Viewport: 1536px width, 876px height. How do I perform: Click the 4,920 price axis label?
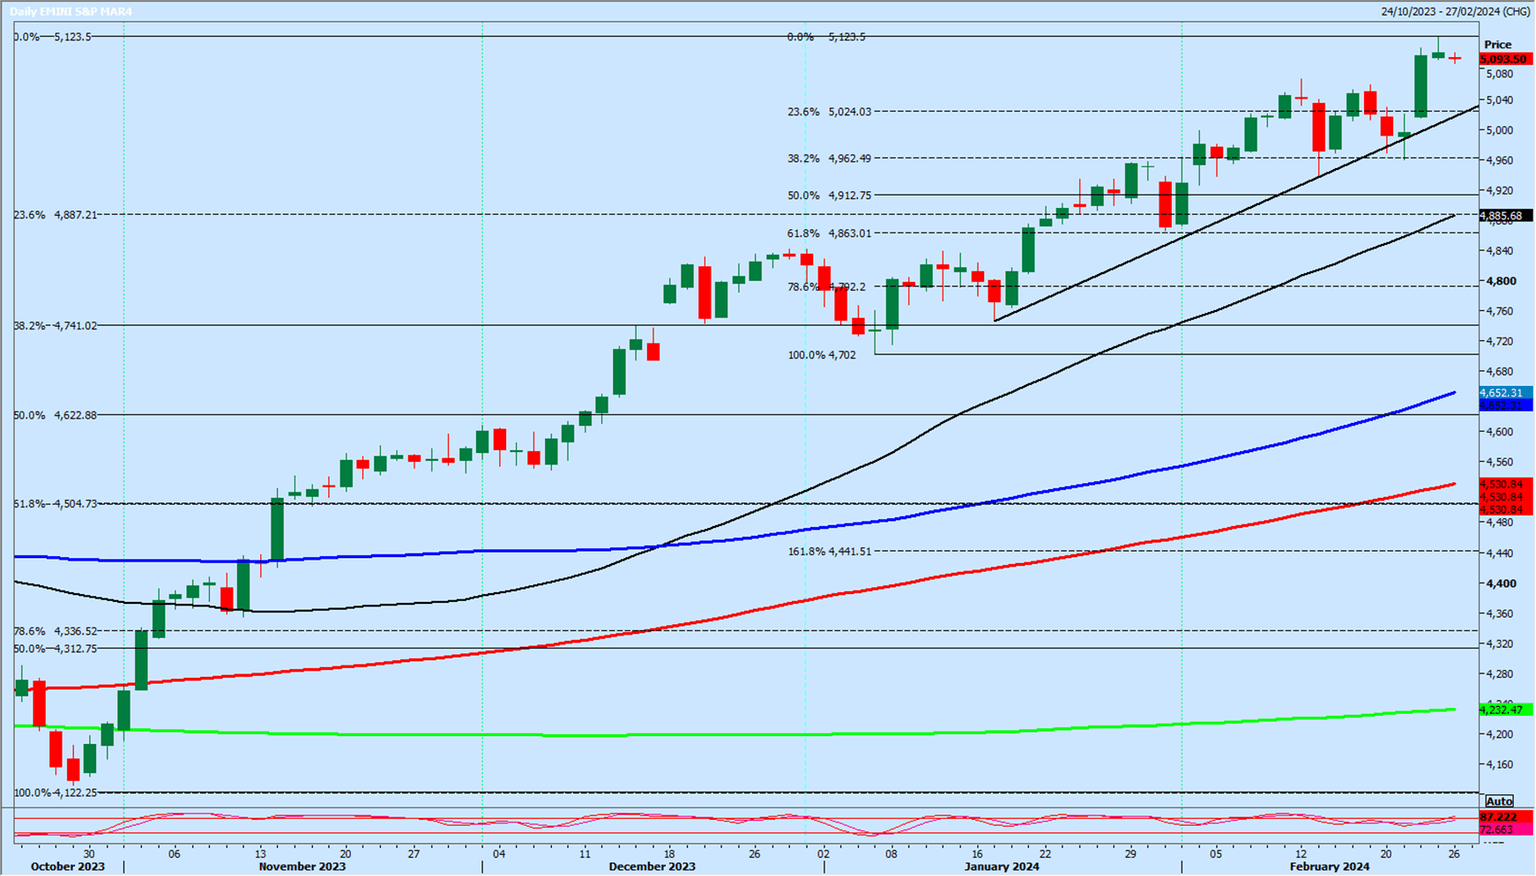(1498, 190)
